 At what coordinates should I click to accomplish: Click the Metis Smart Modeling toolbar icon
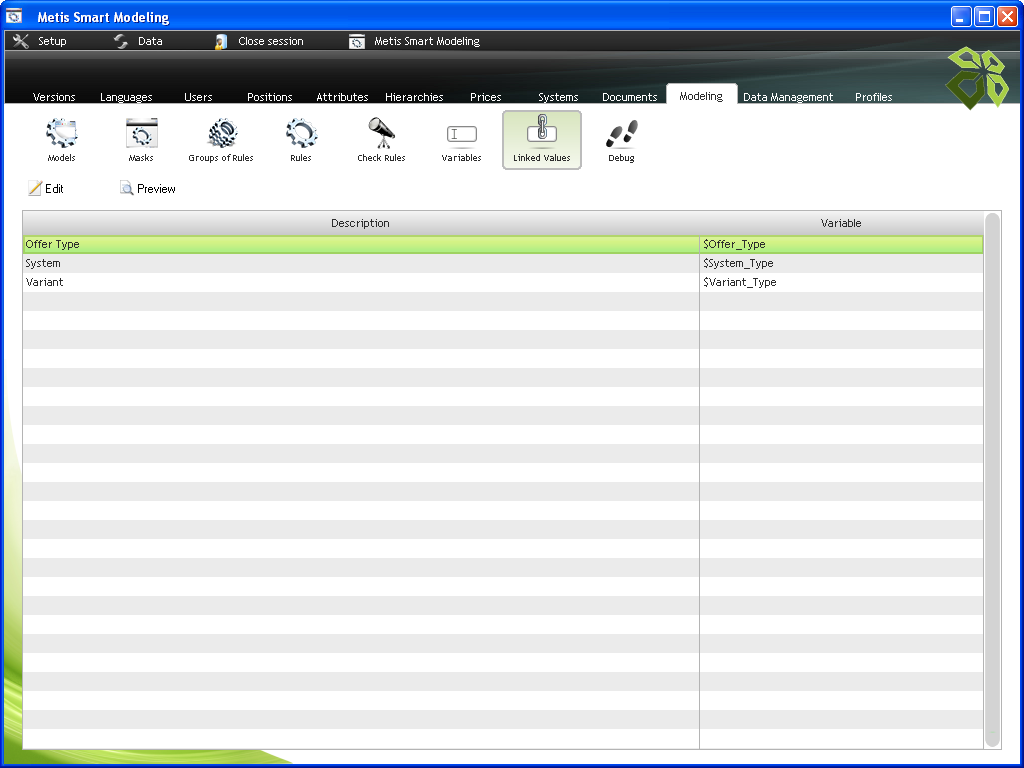click(x=357, y=42)
